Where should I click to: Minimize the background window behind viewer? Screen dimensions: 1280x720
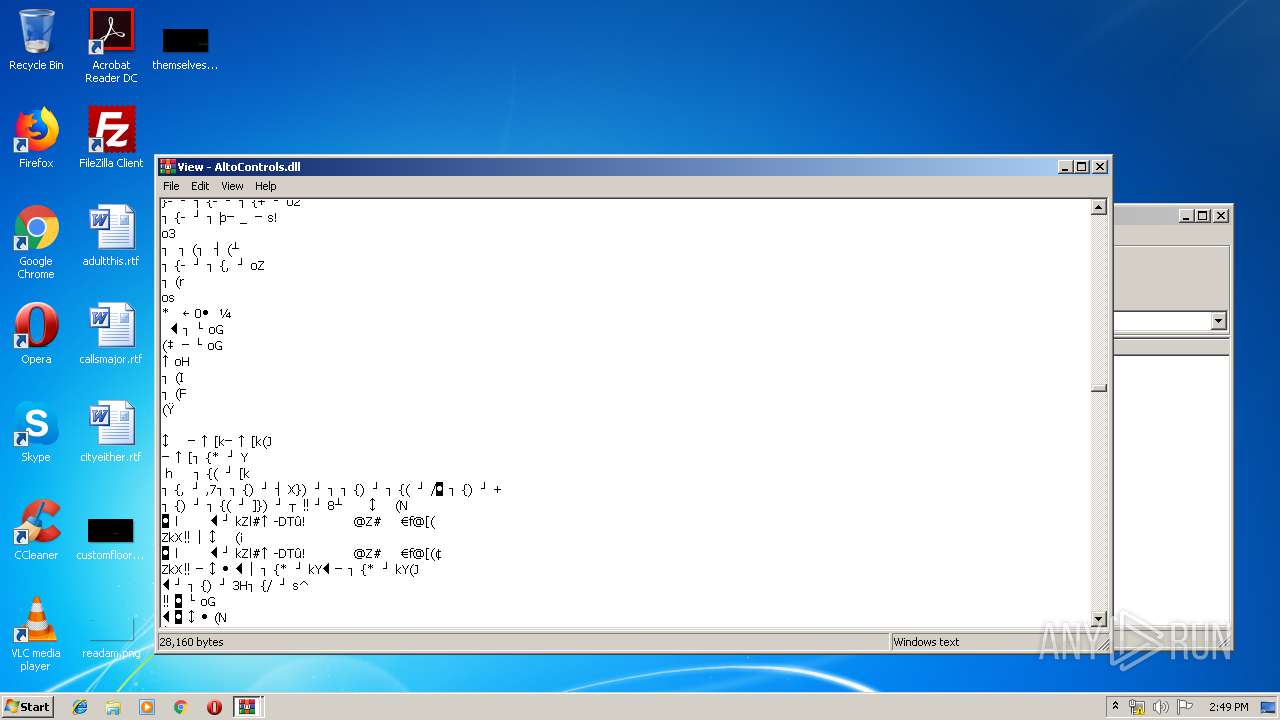point(1186,215)
